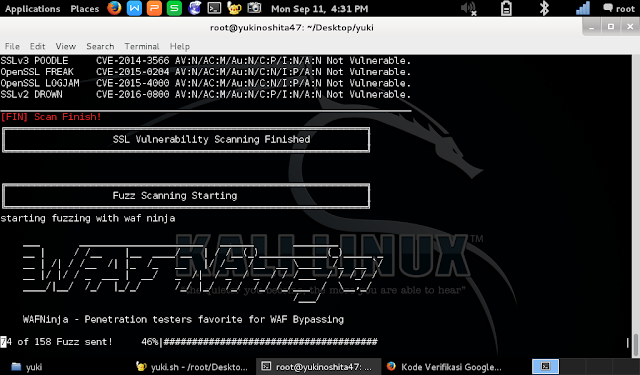Click 'Fuzz Scanning Starting' banner text
The width and height of the screenshot is (640, 375).
175,195
